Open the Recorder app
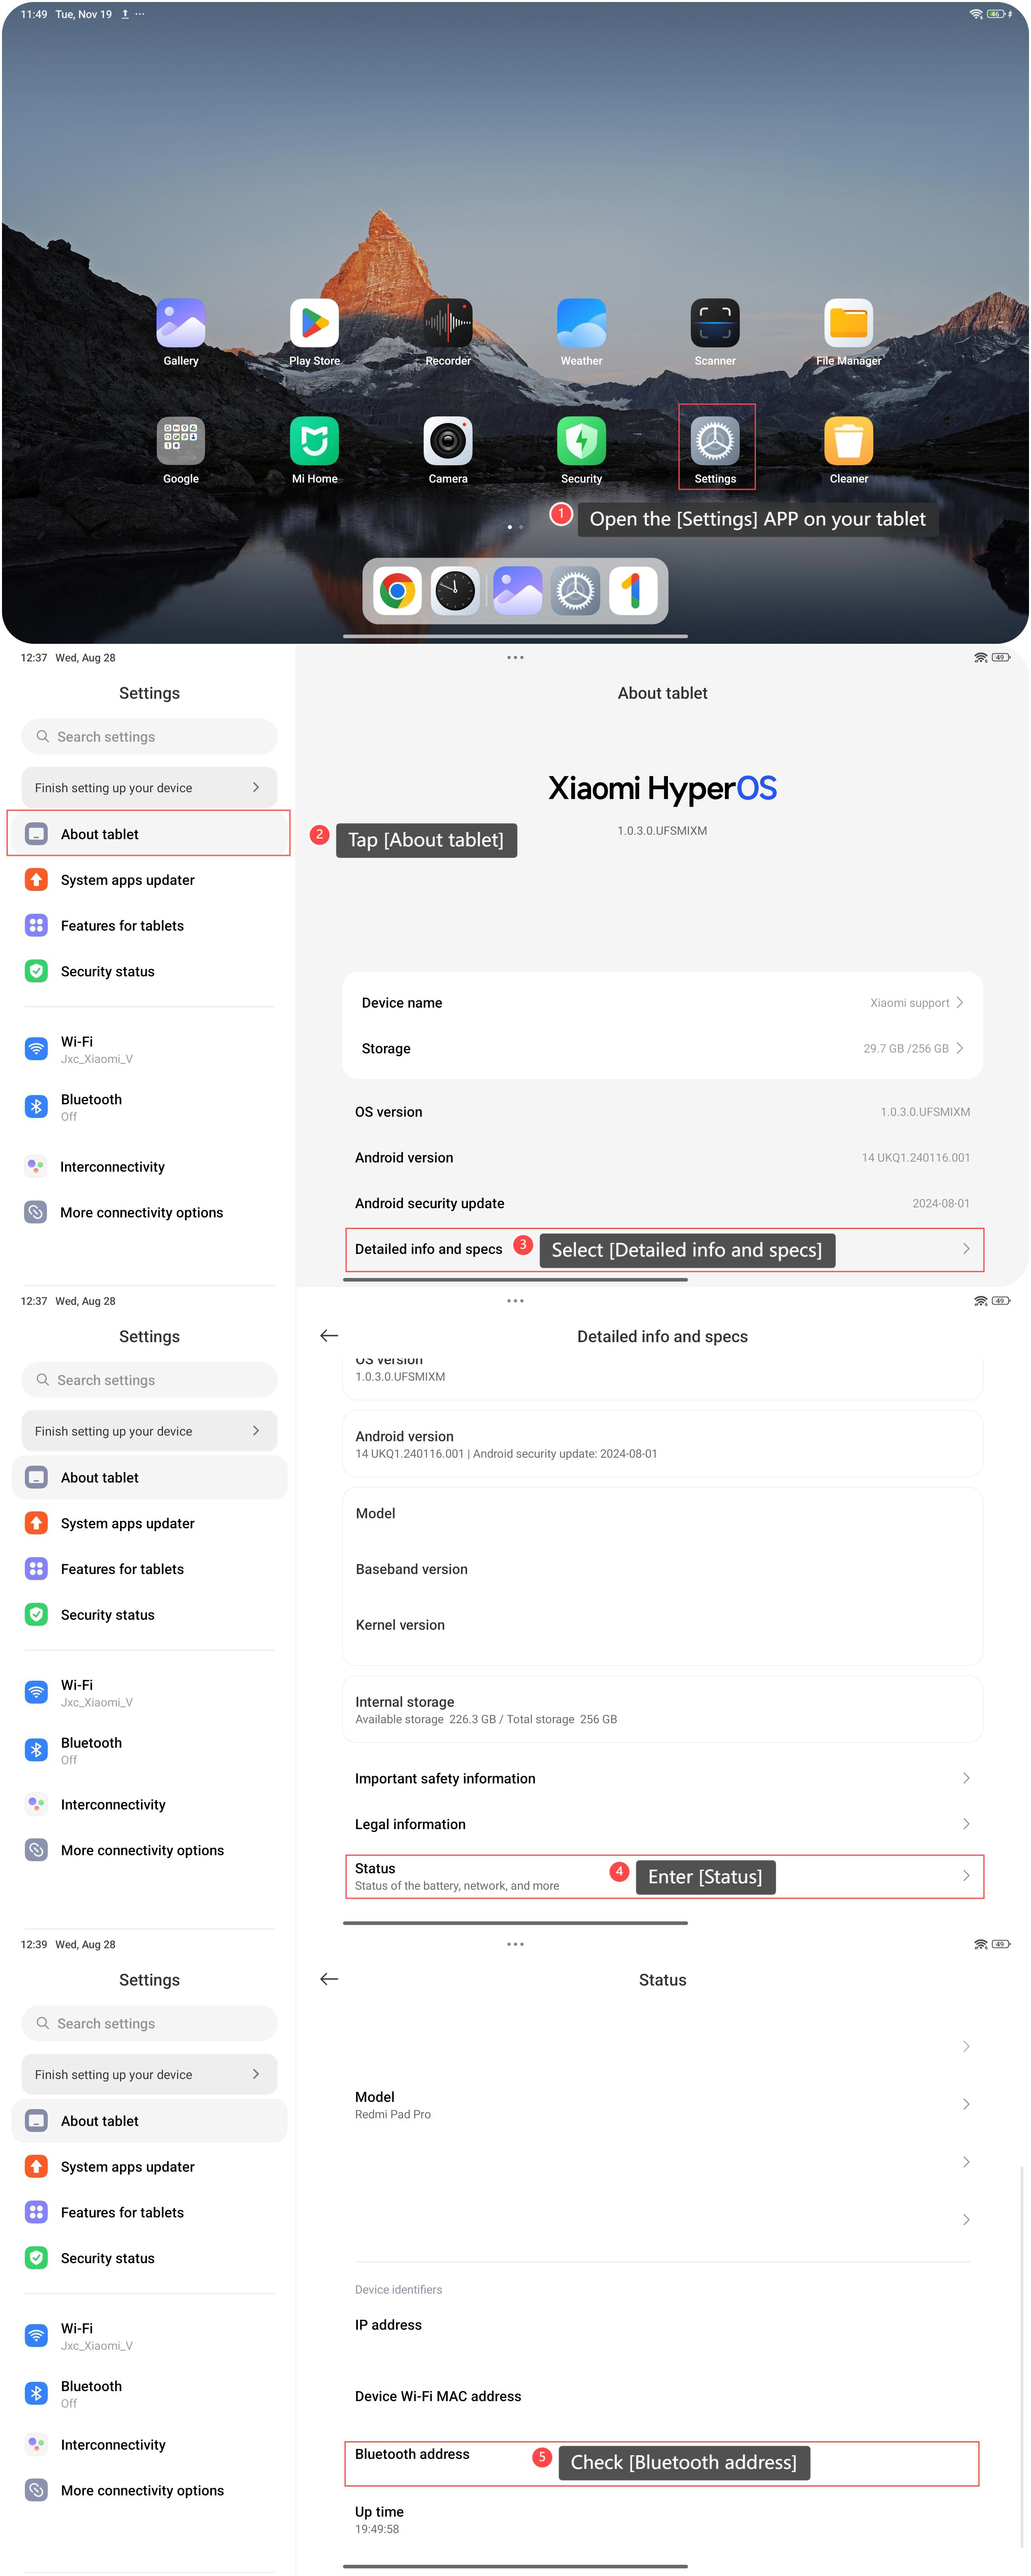 tap(448, 323)
